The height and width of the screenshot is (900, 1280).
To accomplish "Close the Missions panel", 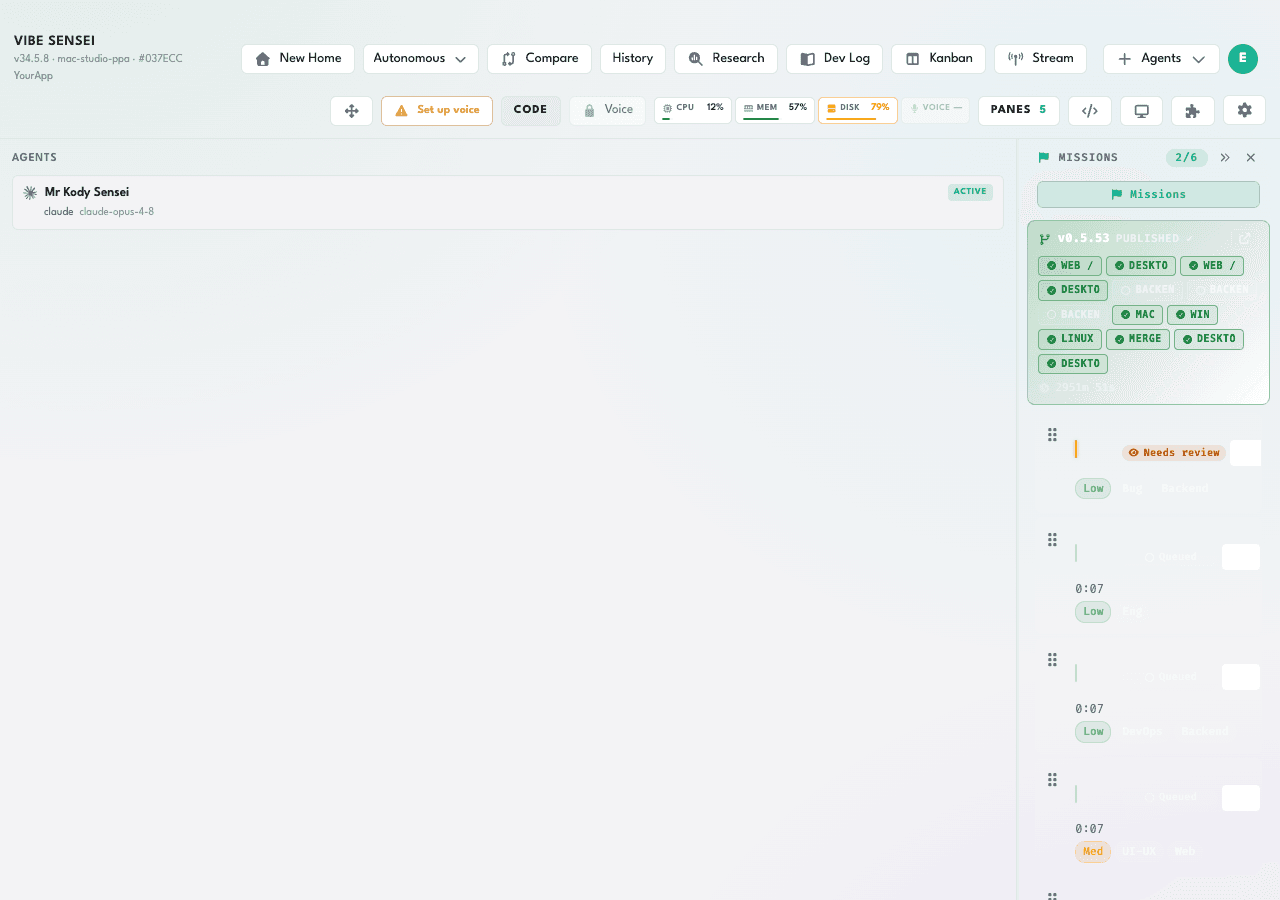I will pos(1251,158).
